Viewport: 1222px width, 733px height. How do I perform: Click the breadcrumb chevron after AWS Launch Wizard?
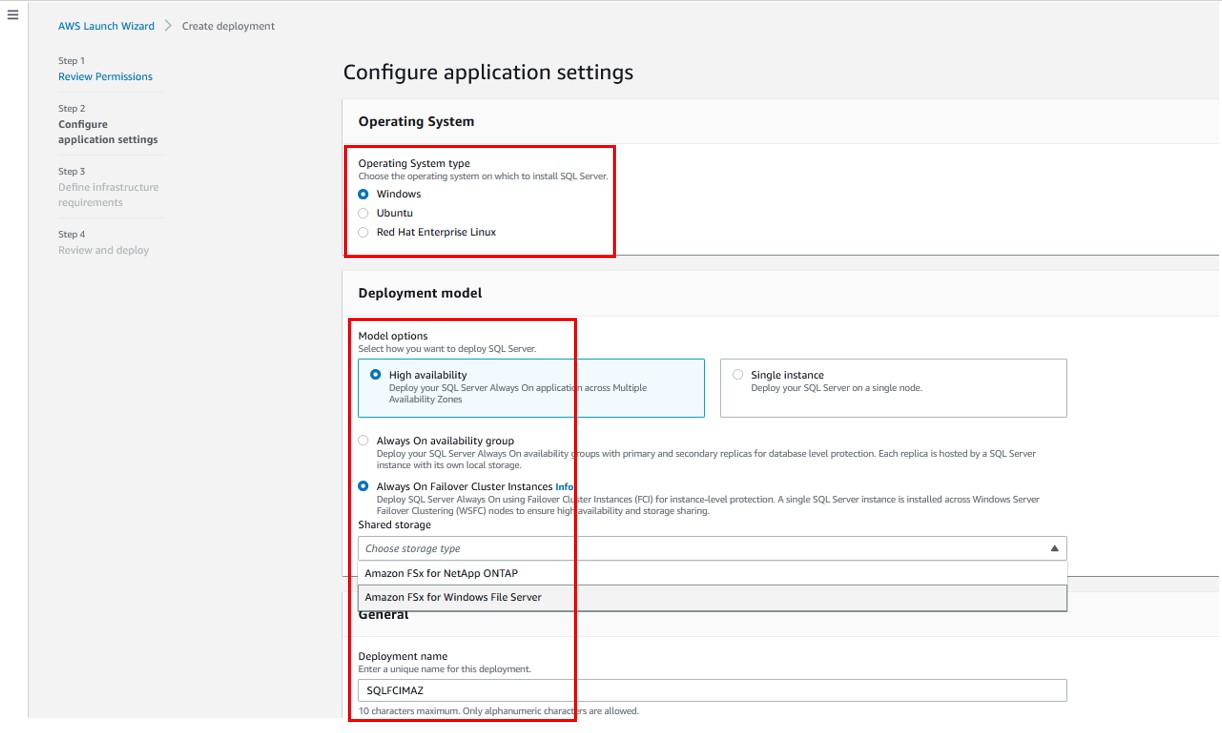(x=168, y=26)
